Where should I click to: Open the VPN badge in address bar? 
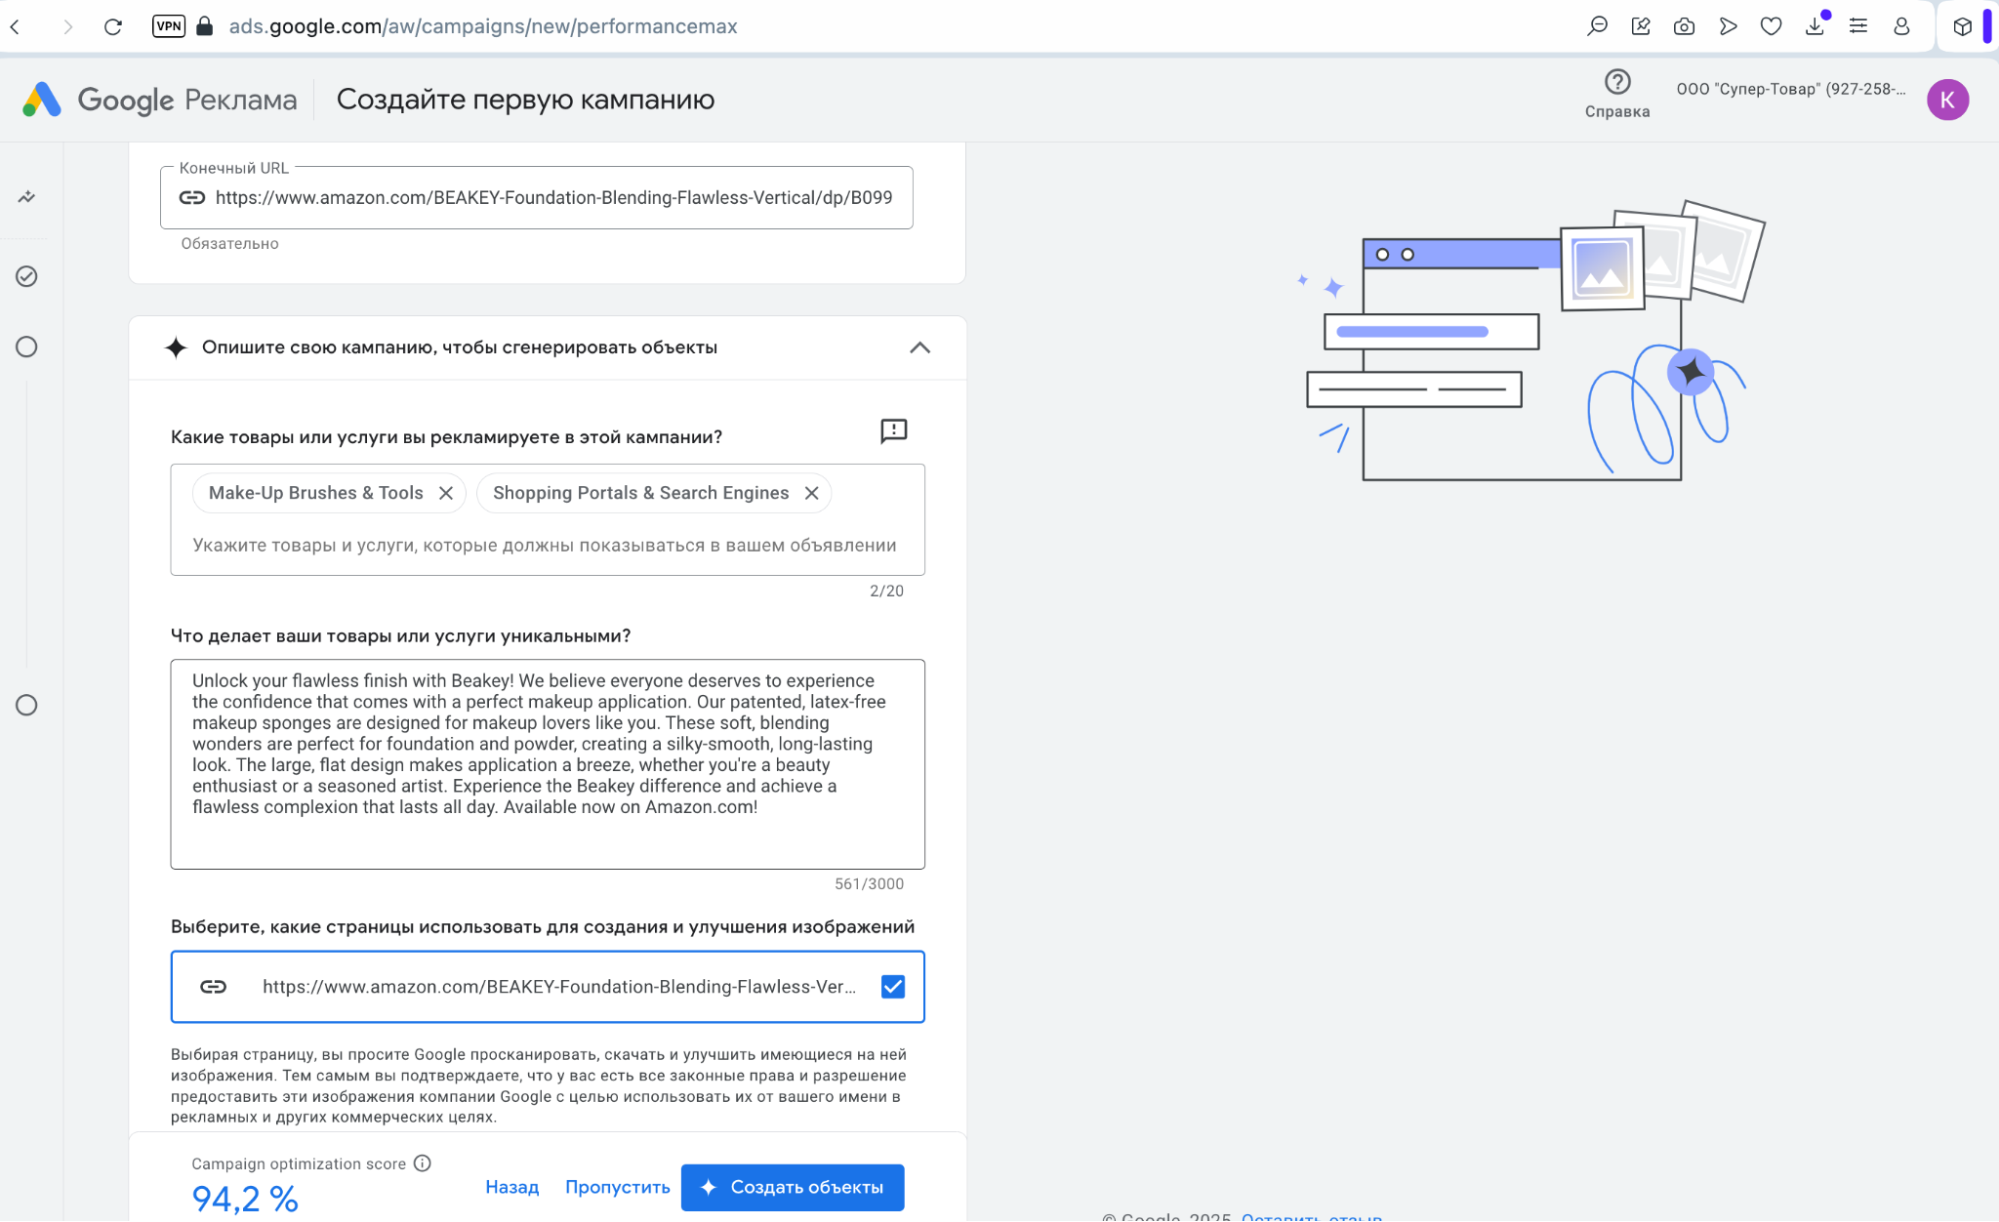click(x=169, y=26)
